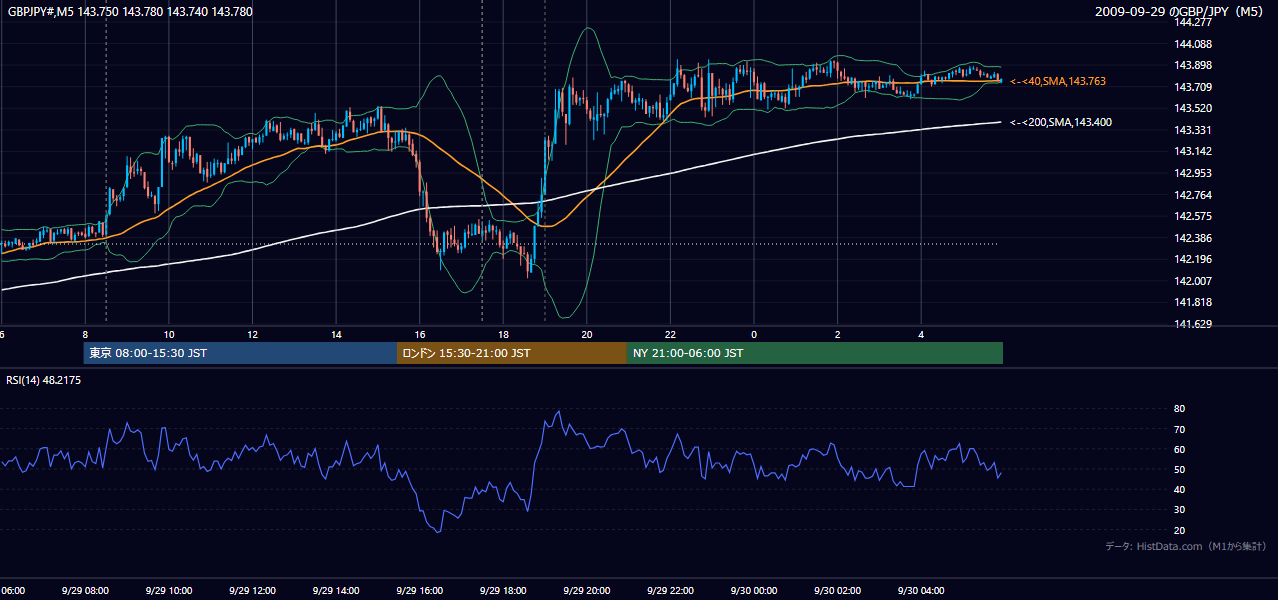This screenshot has width=1278, height=600.
Task: Click RSI scale value 20
Action: click(x=1180, y=530)
